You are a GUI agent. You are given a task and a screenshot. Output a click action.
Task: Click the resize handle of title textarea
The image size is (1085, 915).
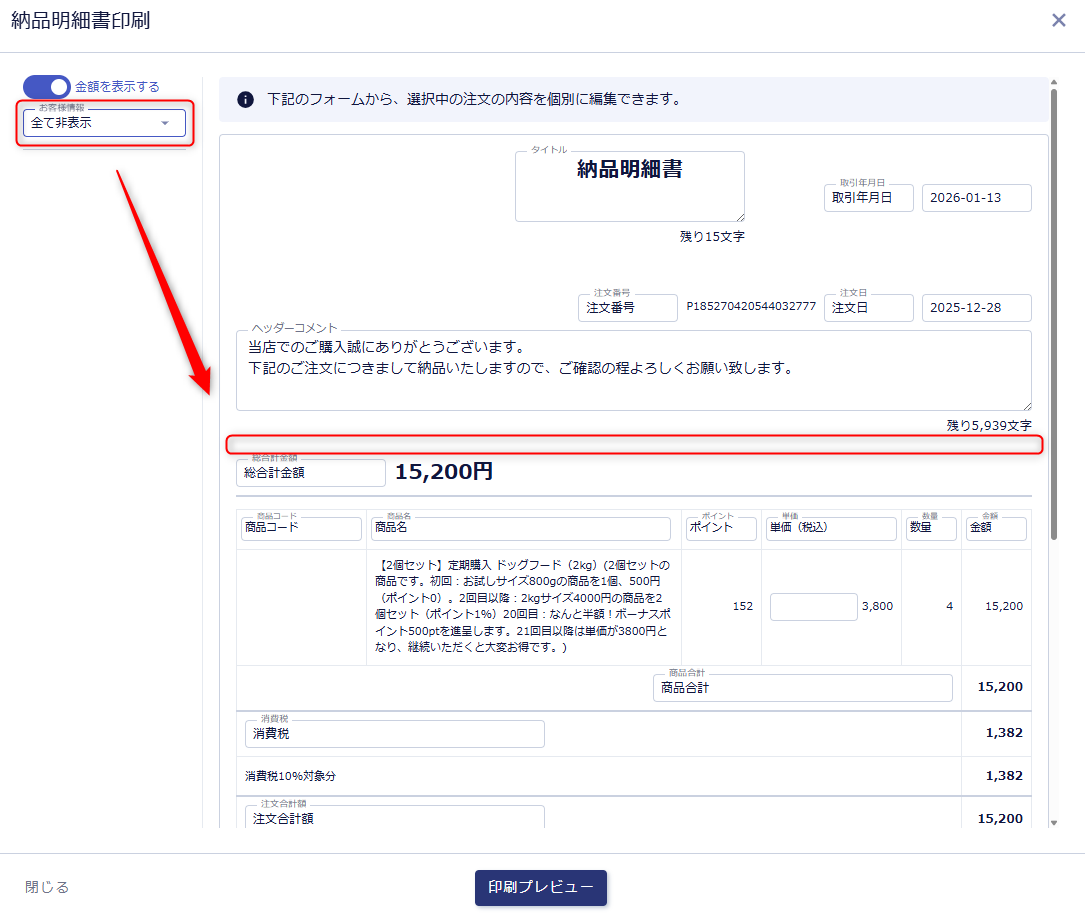pos(740,217)
